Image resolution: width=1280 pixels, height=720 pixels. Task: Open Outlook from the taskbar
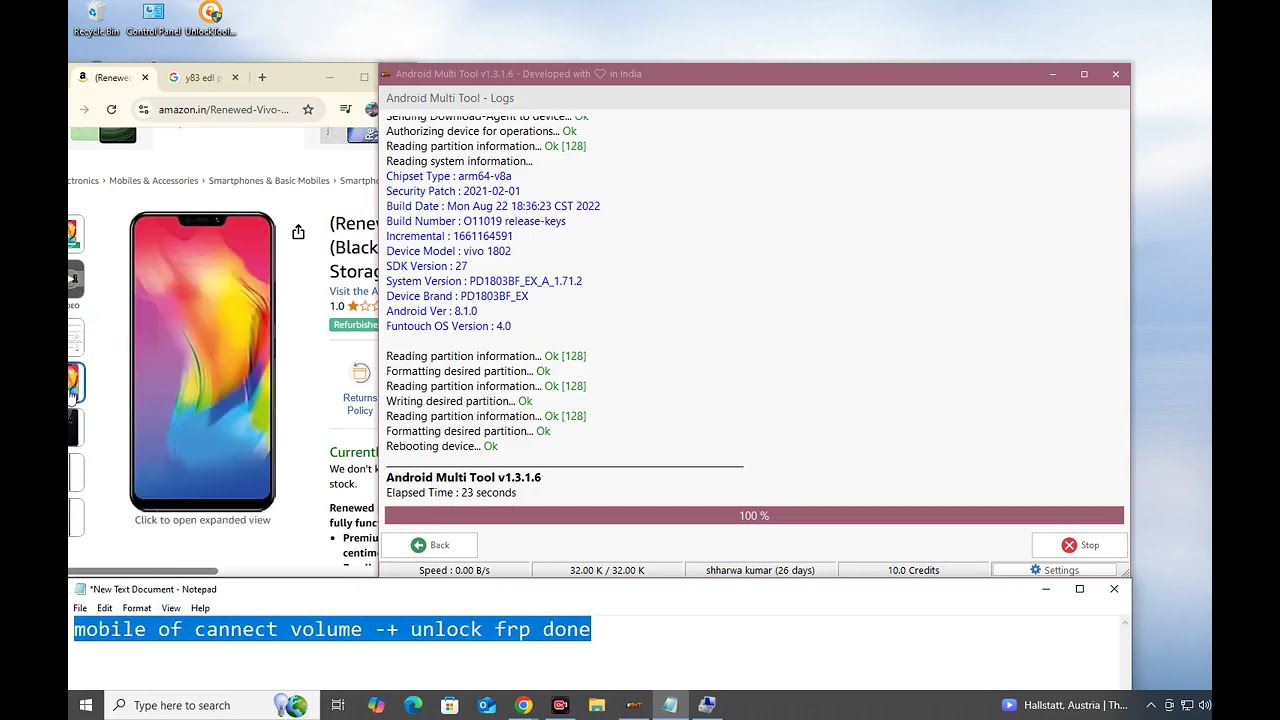[487, 705]
